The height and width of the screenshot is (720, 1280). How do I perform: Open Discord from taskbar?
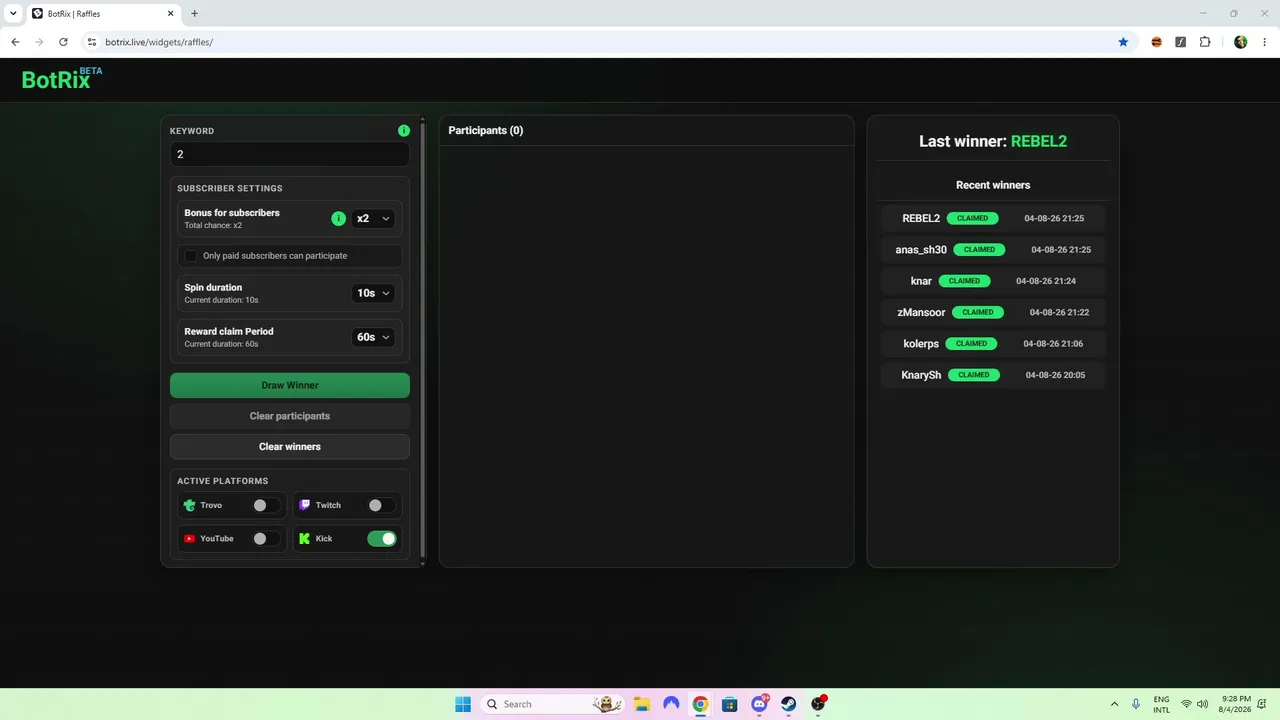(759, 704)
